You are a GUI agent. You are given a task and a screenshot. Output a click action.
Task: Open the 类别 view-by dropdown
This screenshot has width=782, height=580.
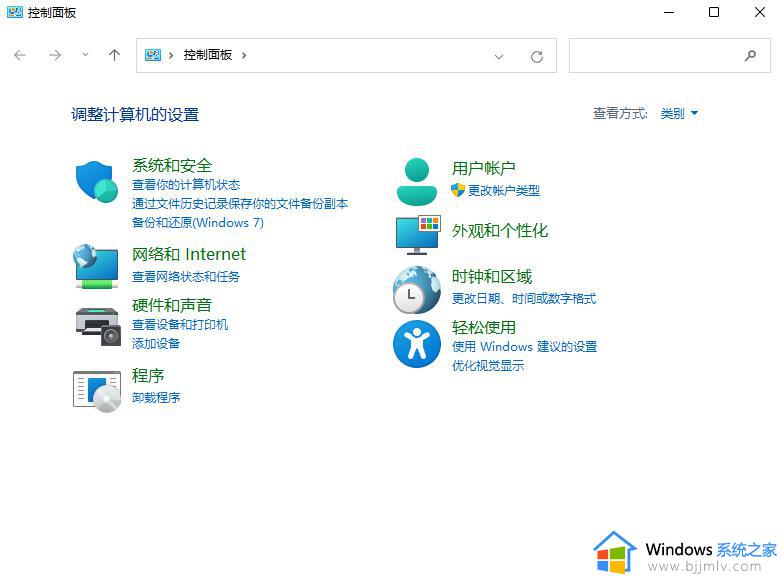(x=679, y=114)
